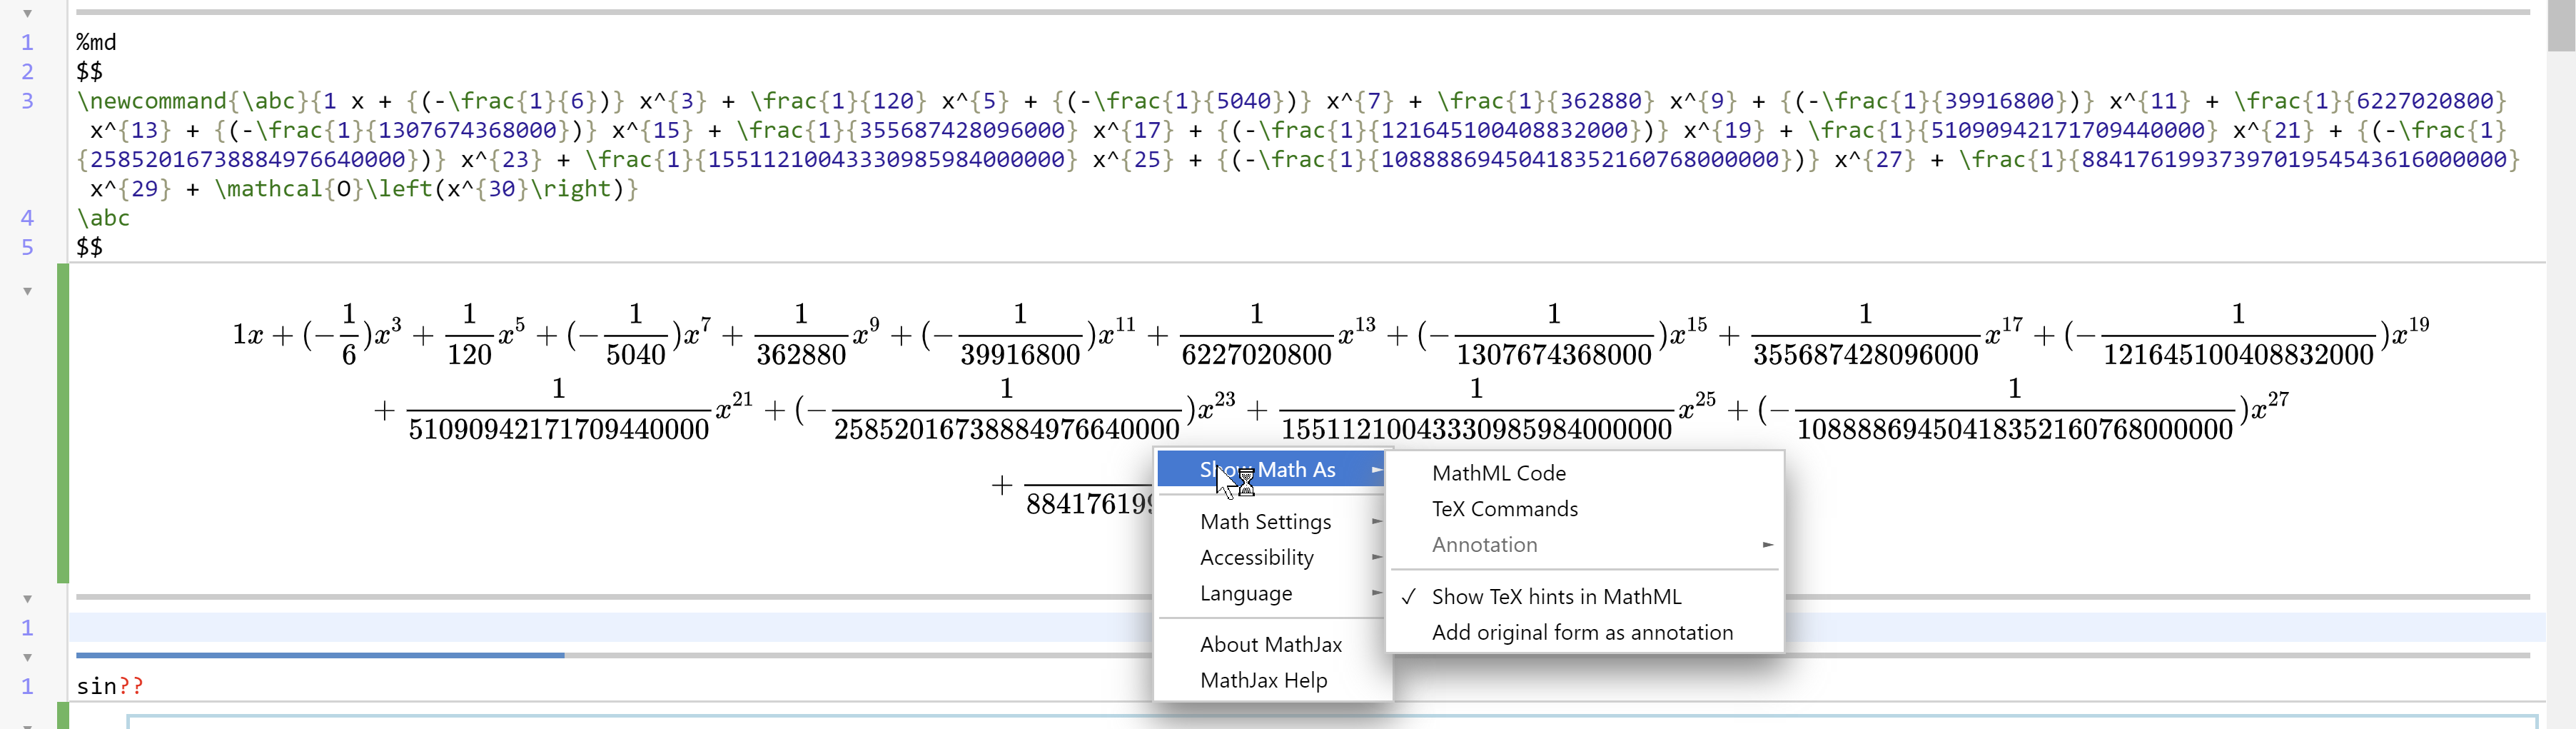The image size is (2576, 729).
Task: Click line number 3 in the gutter
Action: 27,101
